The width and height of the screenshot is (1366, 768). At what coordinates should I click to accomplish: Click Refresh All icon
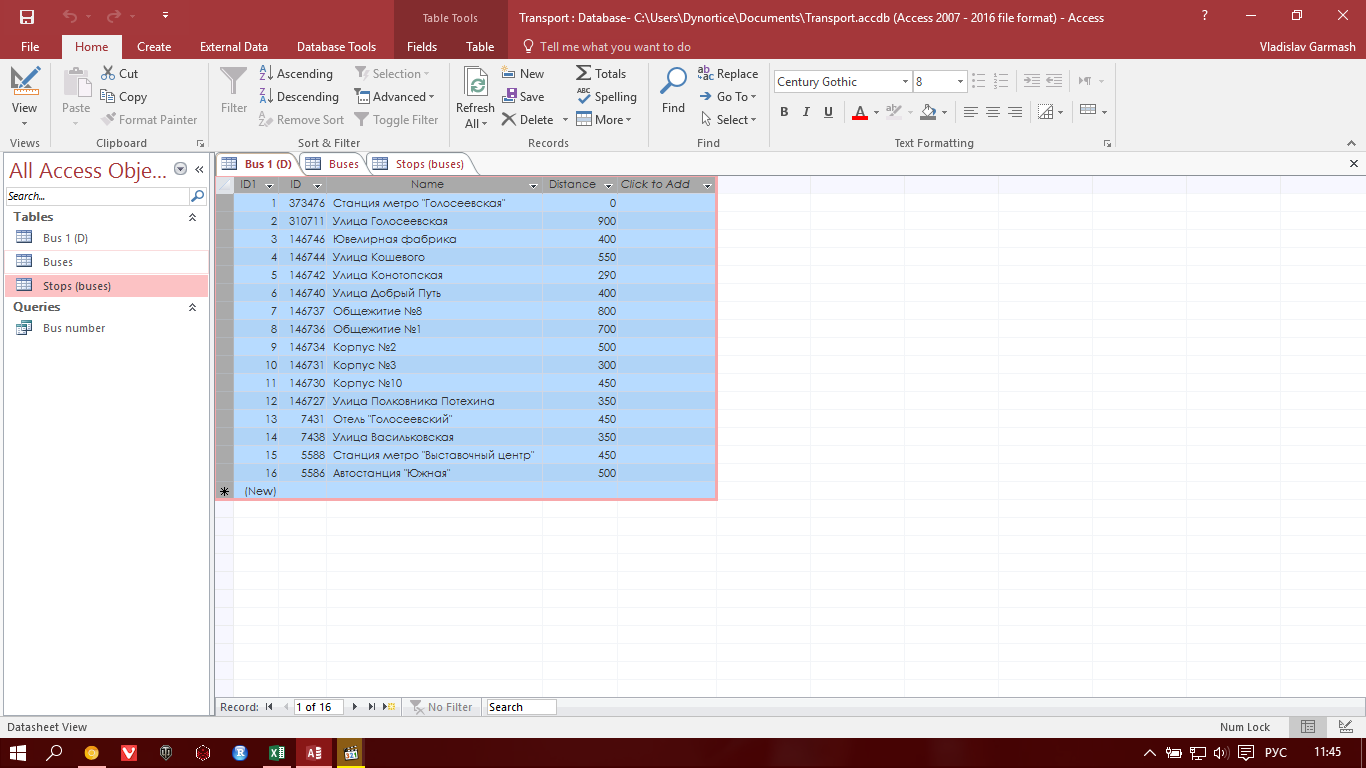click(x=476, y=98)
